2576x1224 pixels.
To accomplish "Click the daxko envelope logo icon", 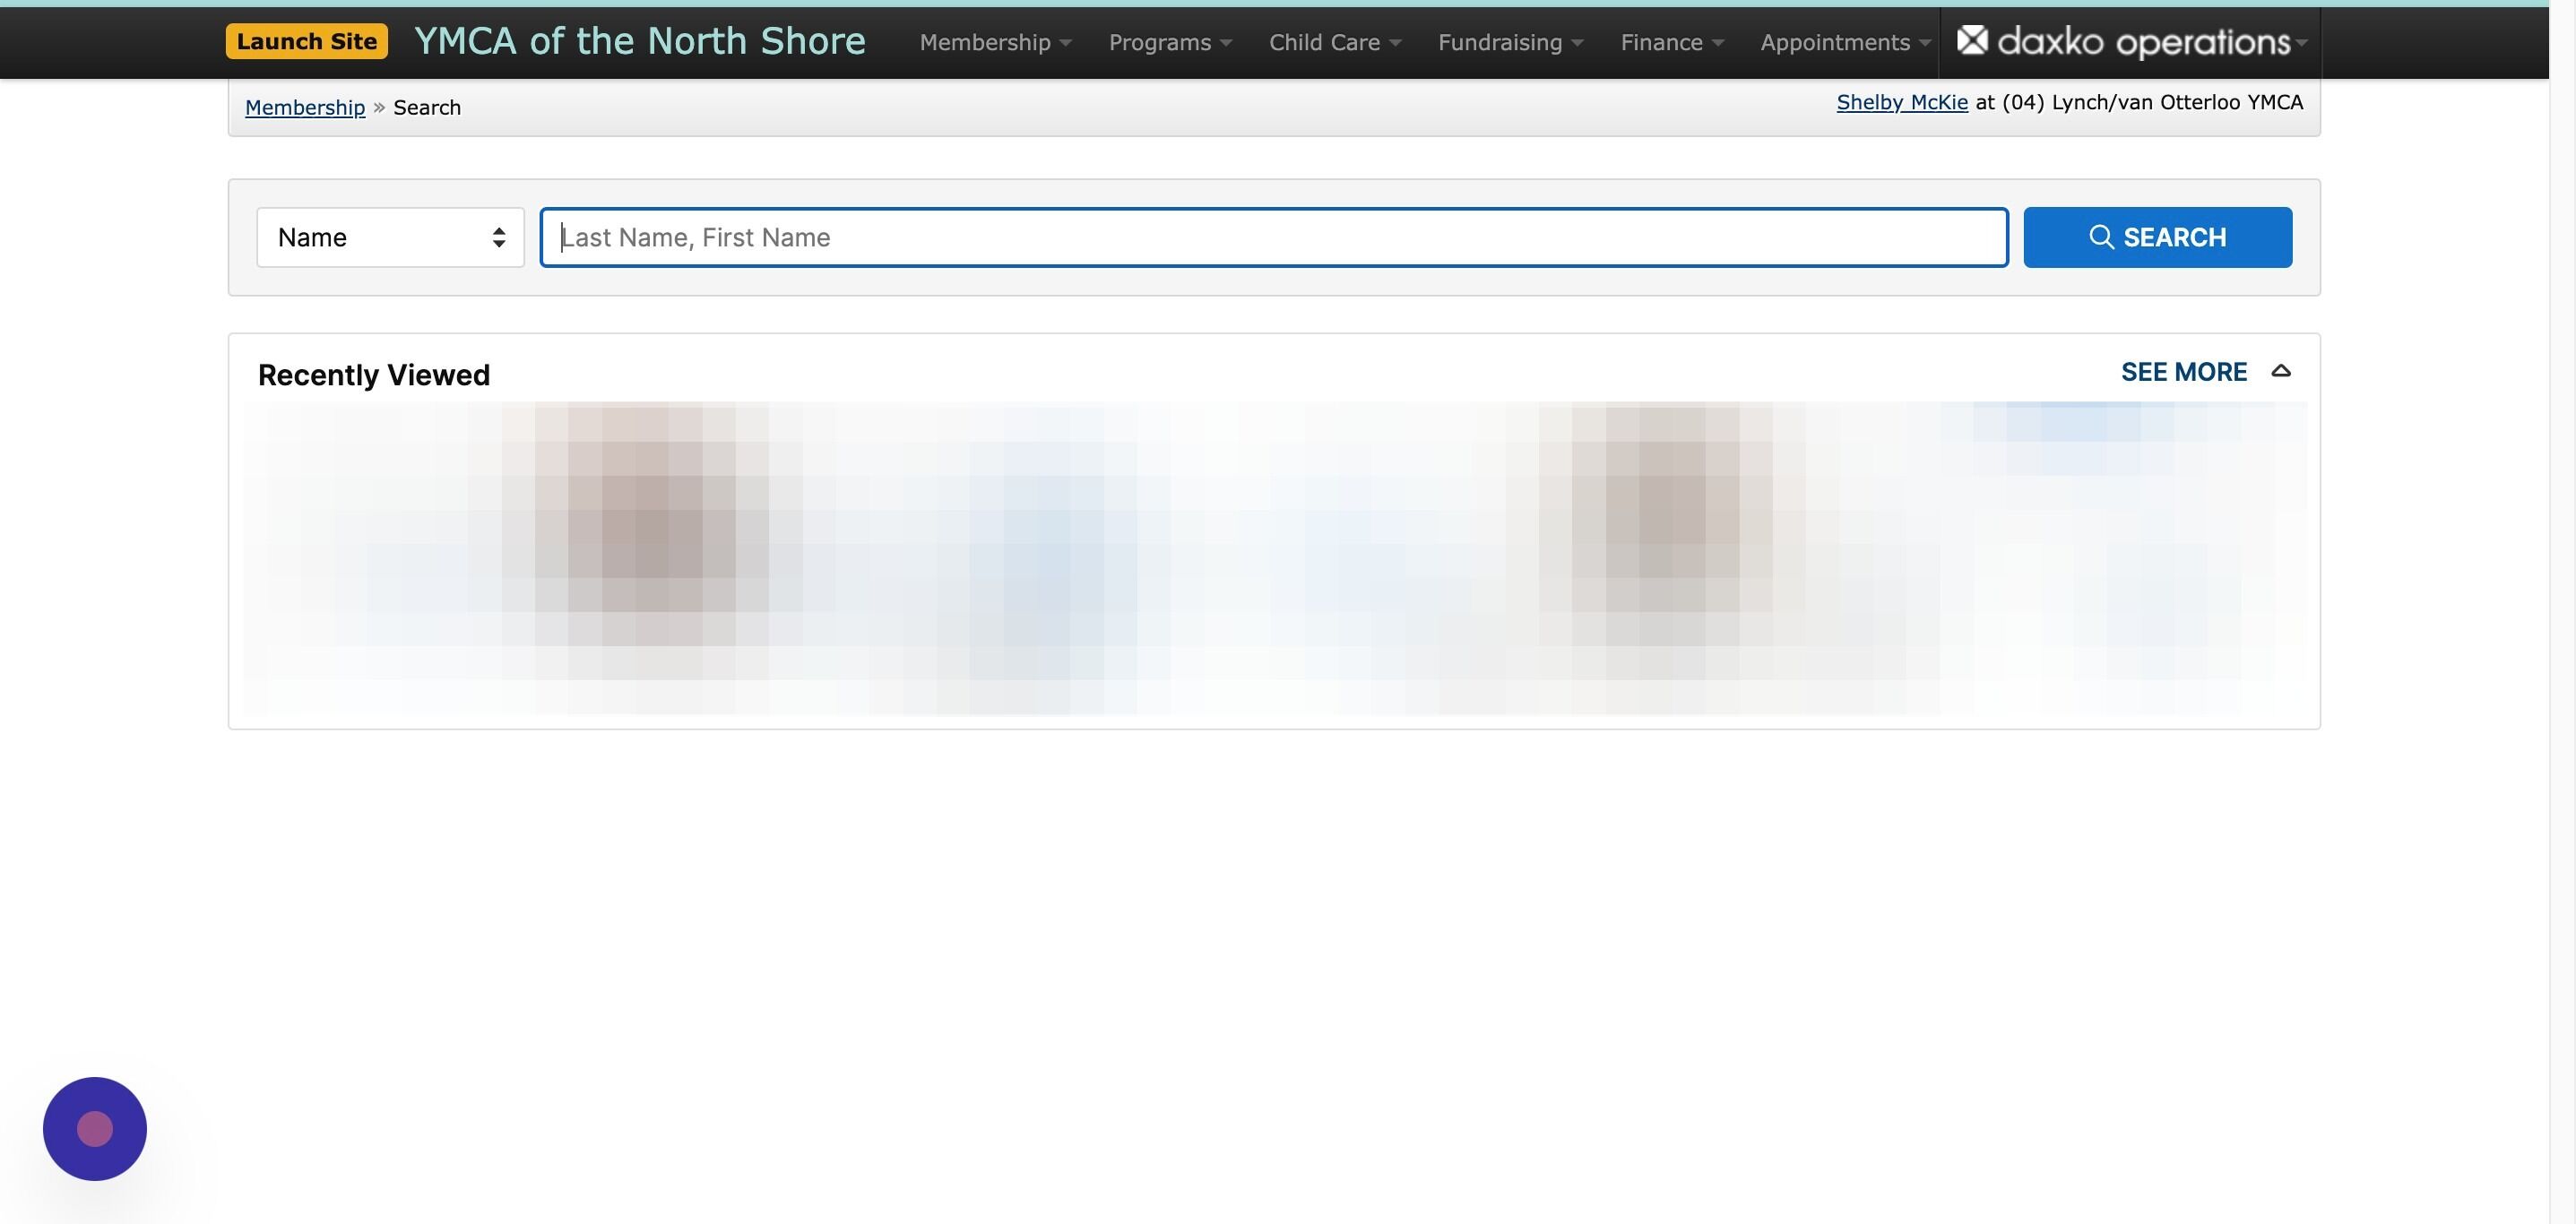I will [1972, 40].
